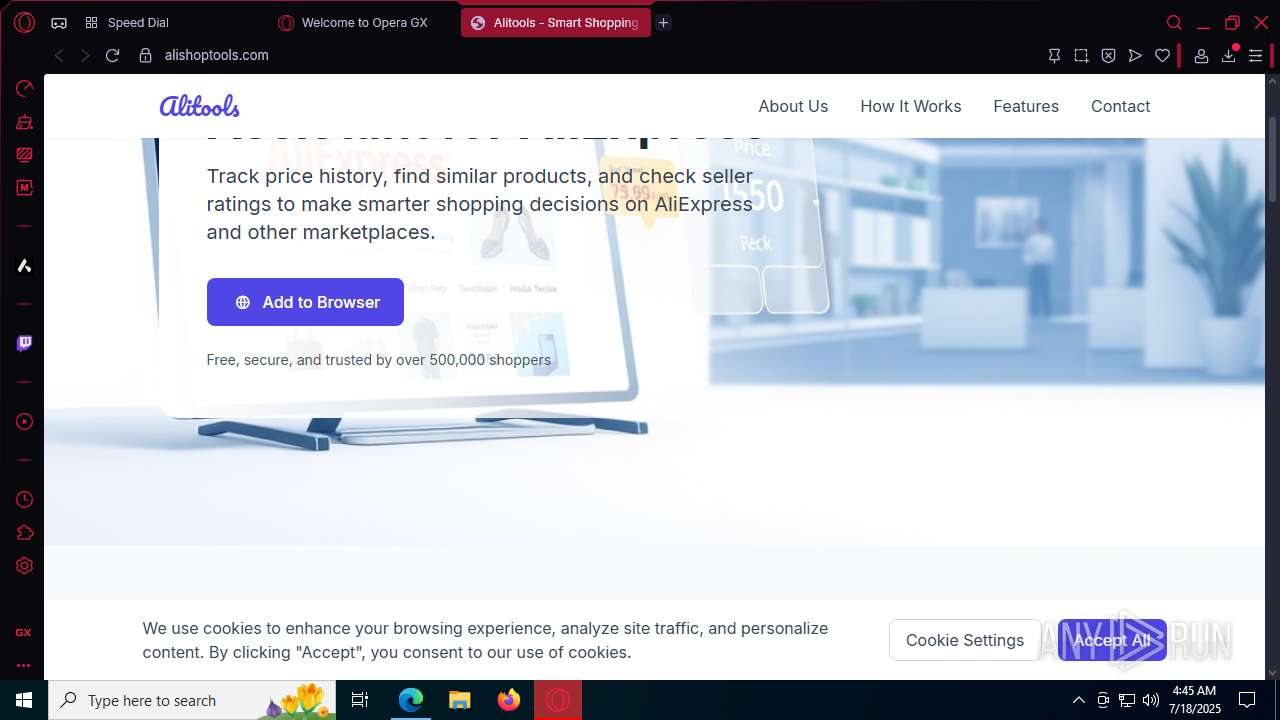Reload the current page
Viewport: 1280px width, 720px height.
(113, 56)
